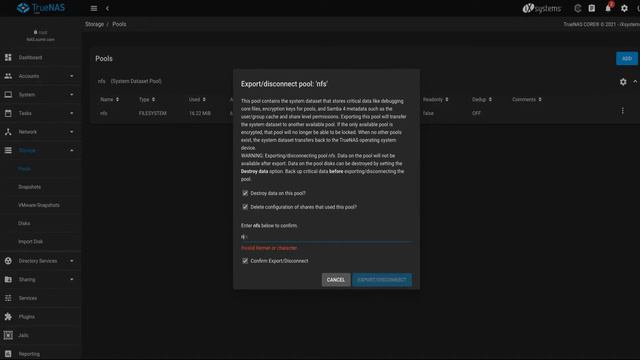Click the Directory Services icon

tap(8, 261)
